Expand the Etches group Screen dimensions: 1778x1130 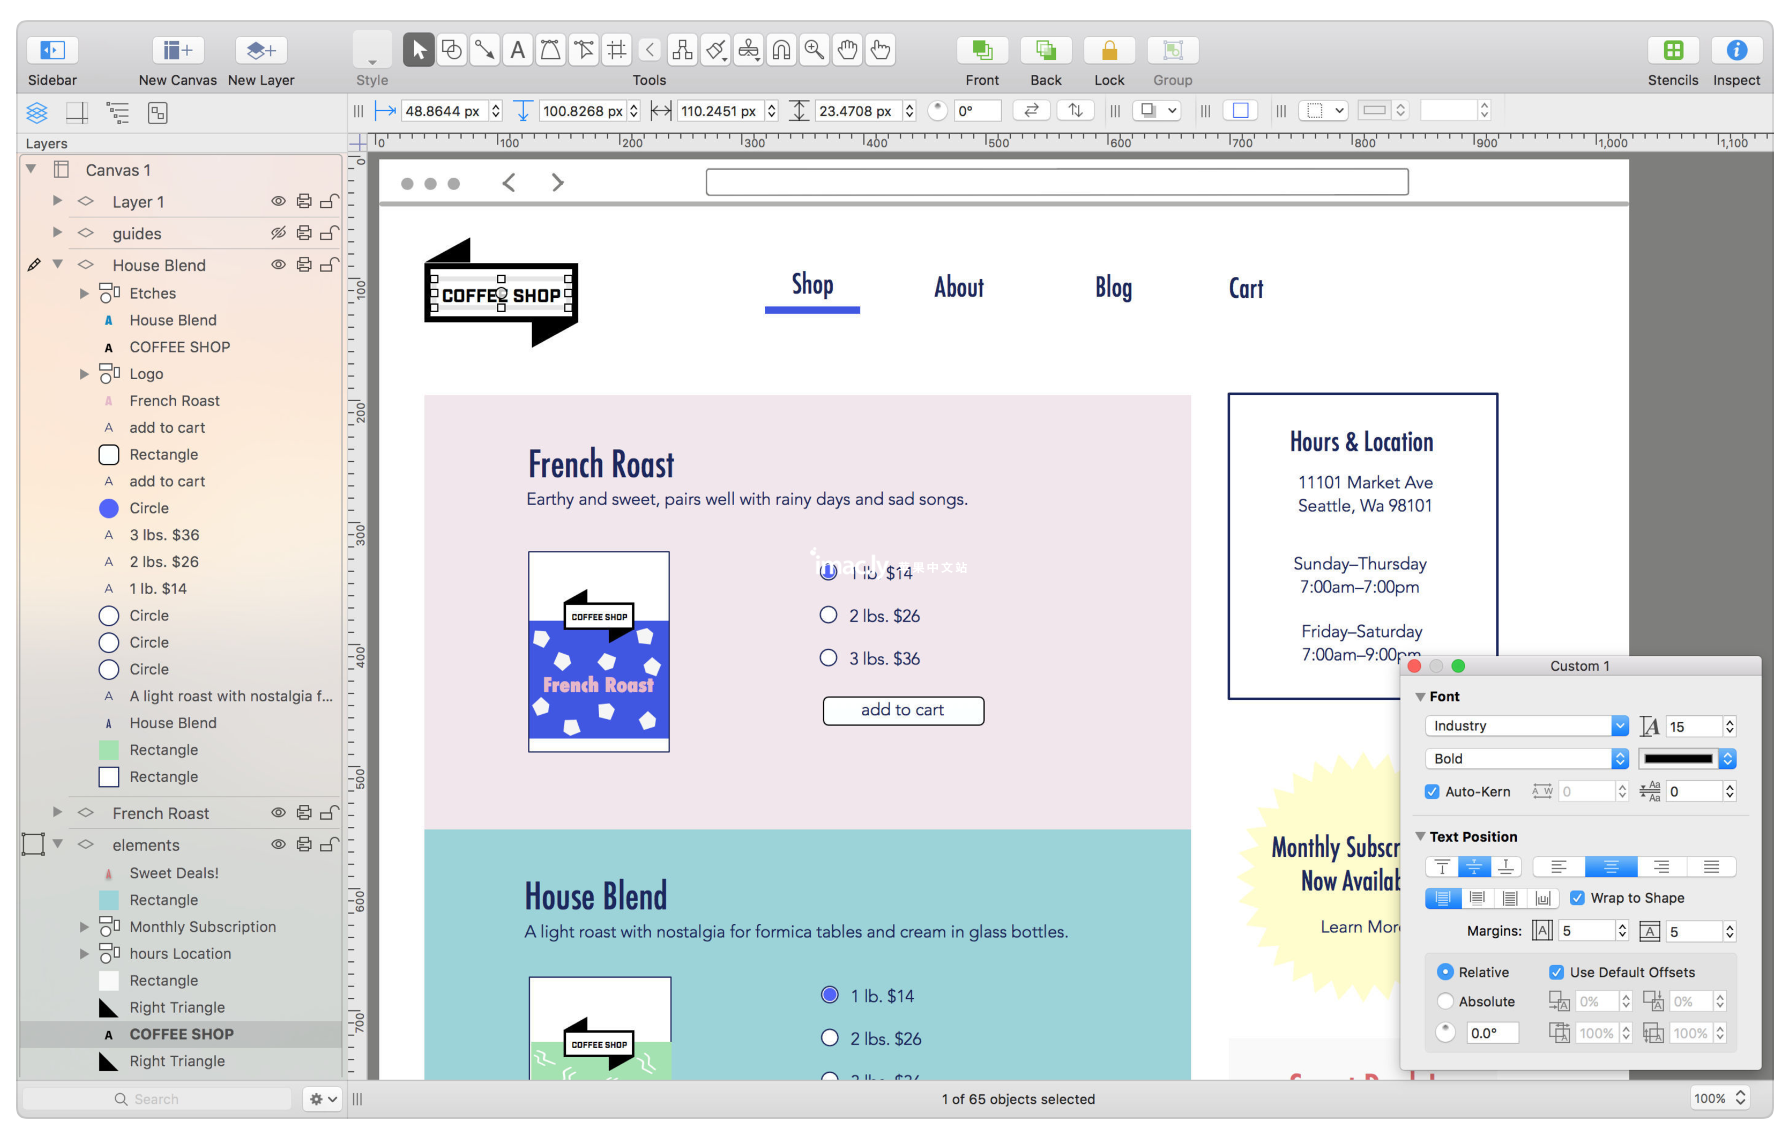(x=84, y=294)
